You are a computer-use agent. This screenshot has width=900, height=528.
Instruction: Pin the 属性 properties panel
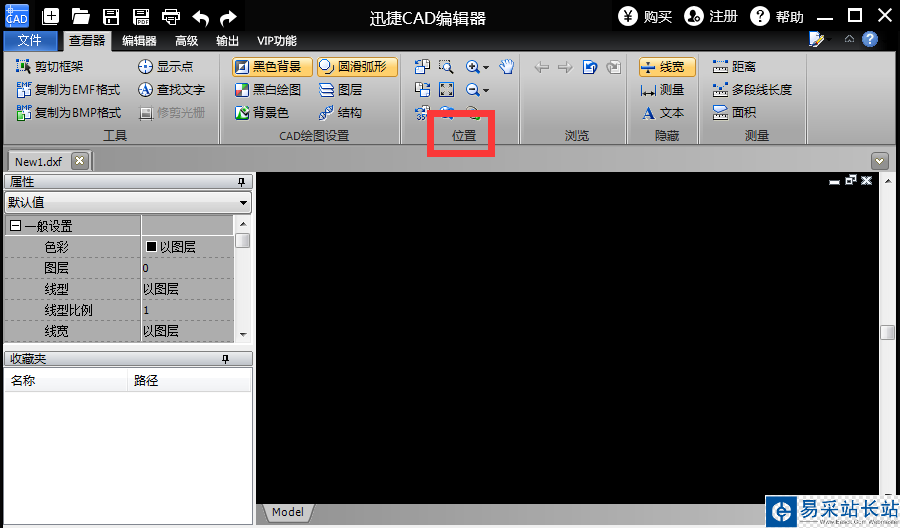242,182
